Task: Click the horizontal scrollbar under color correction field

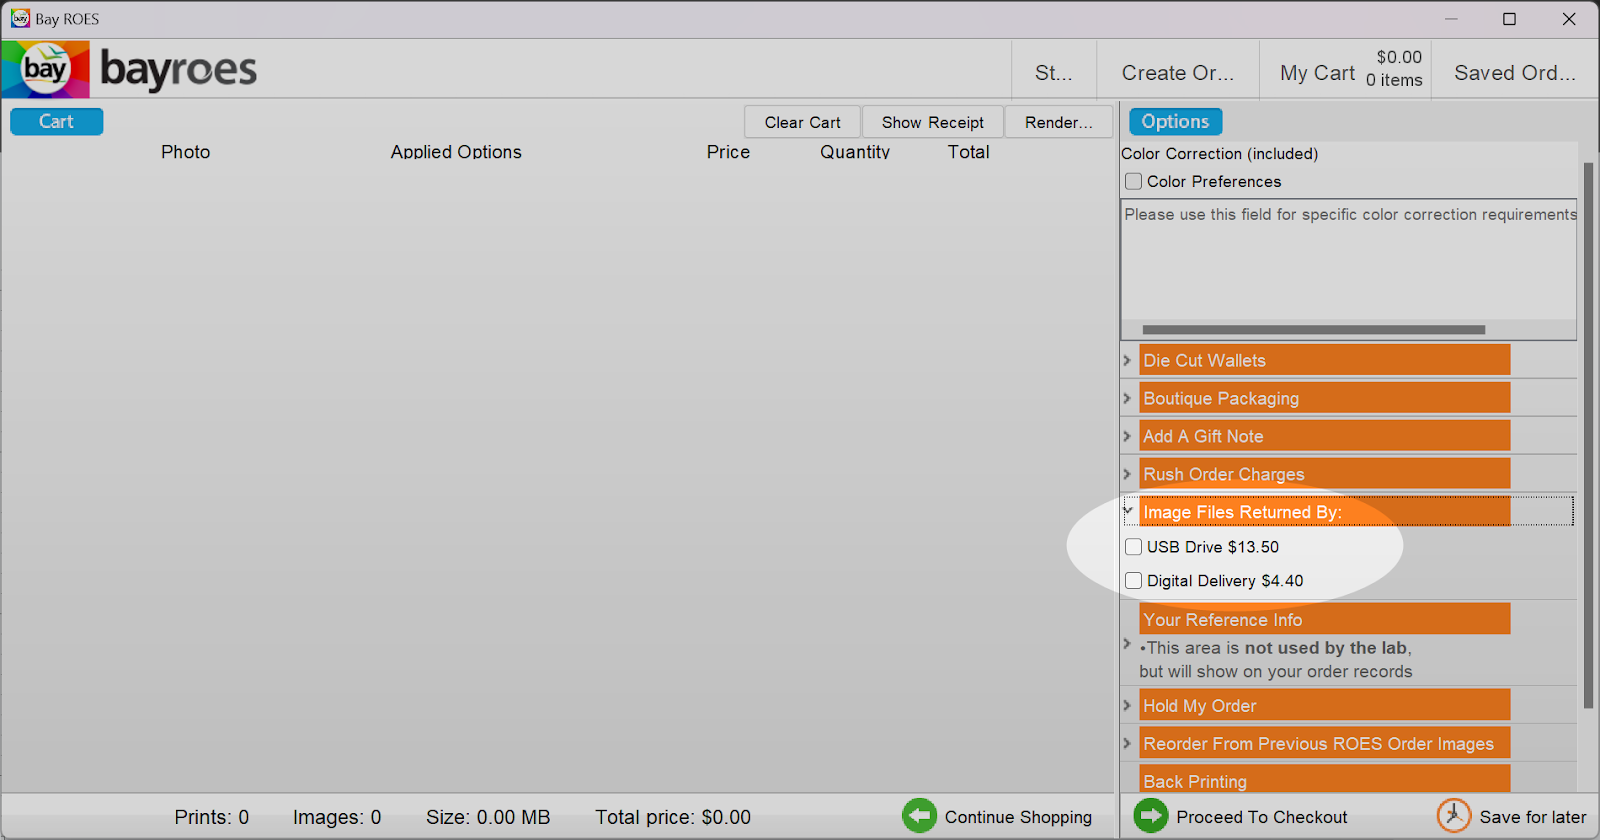Action: (1313, 330)
